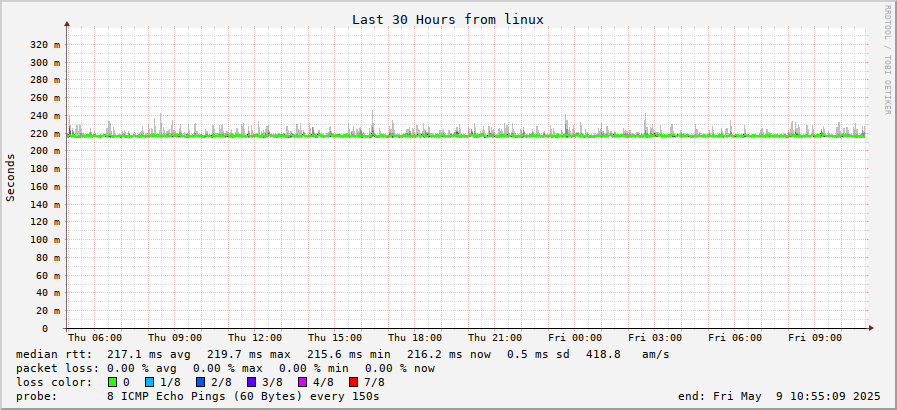Click the '0.5 ms sd' value
Image resolution: width=897 pixels, height=410 pixels.
[539, 355]
